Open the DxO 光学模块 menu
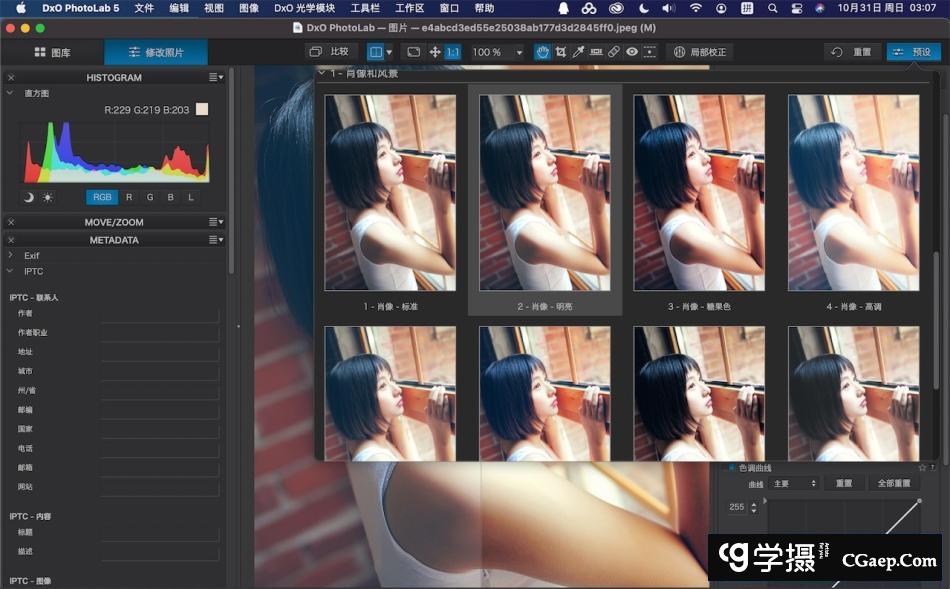This screenshot has height=589, width=950. tap(304, 8)
